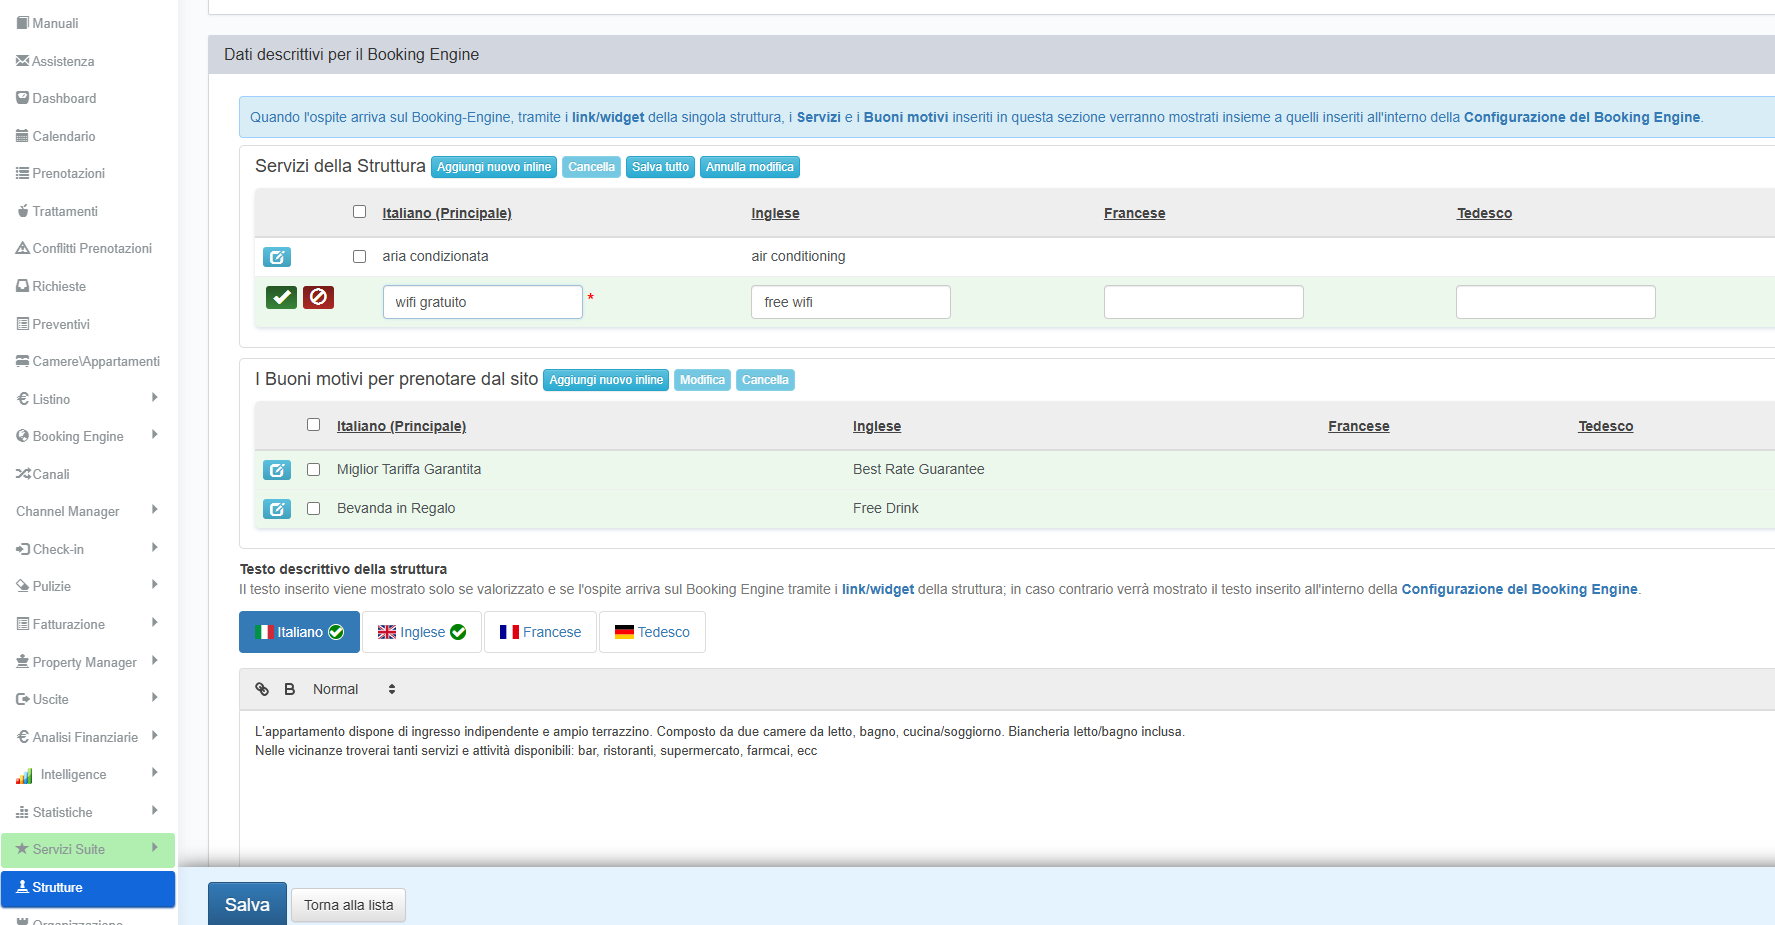Insert link using the editor link icon
Image resolution: width=1775 pixels, height=925 pixels.
(x=262, y=689)
